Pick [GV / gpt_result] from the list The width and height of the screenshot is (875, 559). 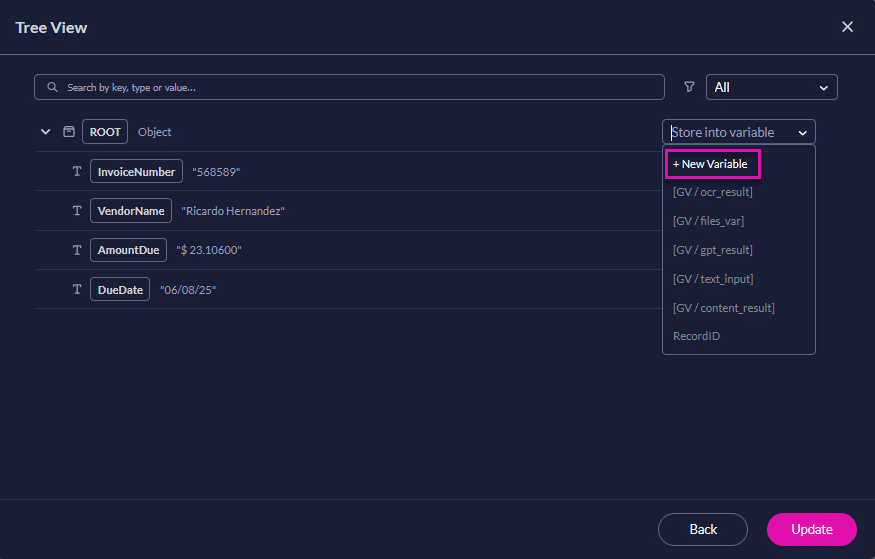713,250
